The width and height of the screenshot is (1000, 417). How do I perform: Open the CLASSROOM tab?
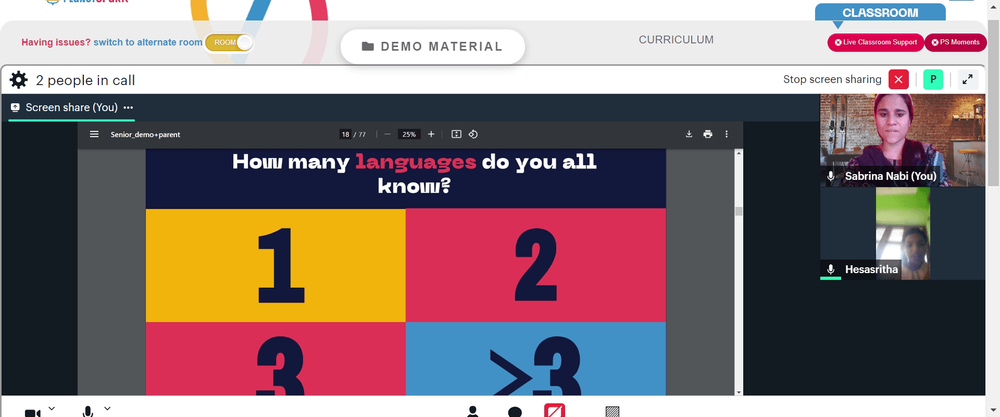[x=880, y=13]
